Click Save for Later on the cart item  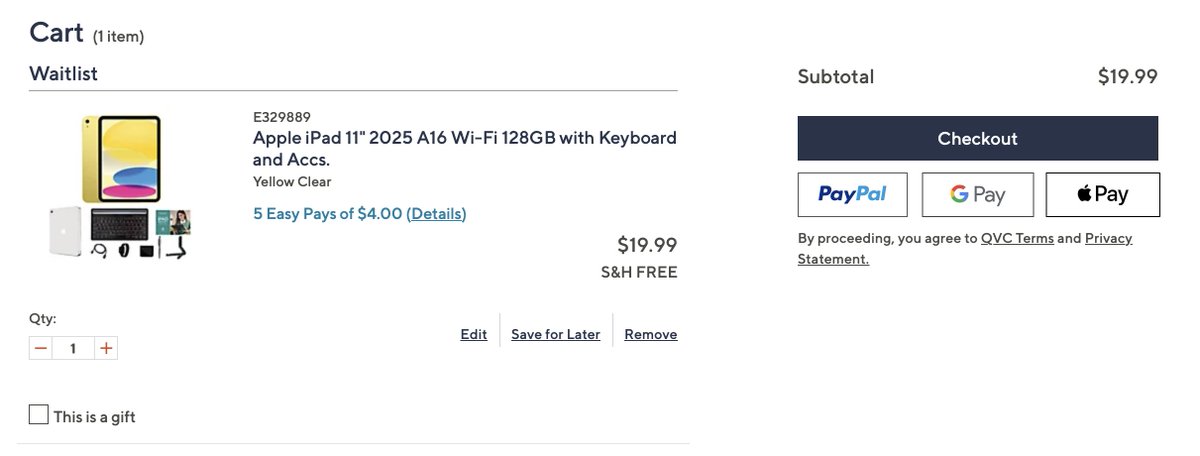click(x=555, y=335)
